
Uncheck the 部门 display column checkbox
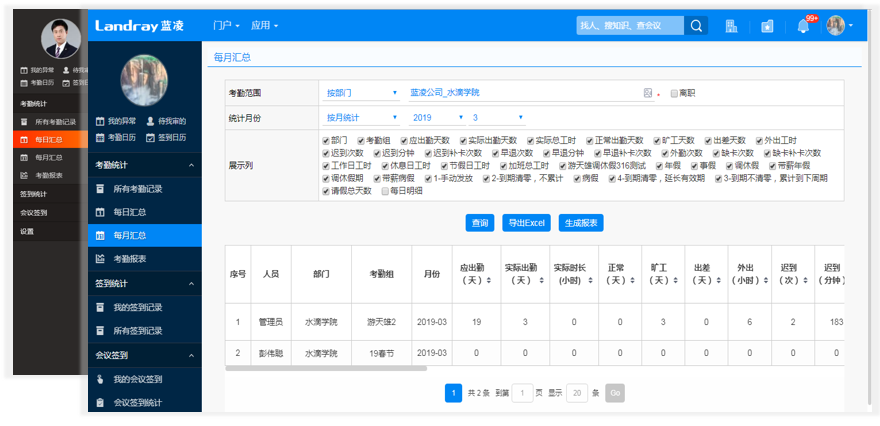326,140
